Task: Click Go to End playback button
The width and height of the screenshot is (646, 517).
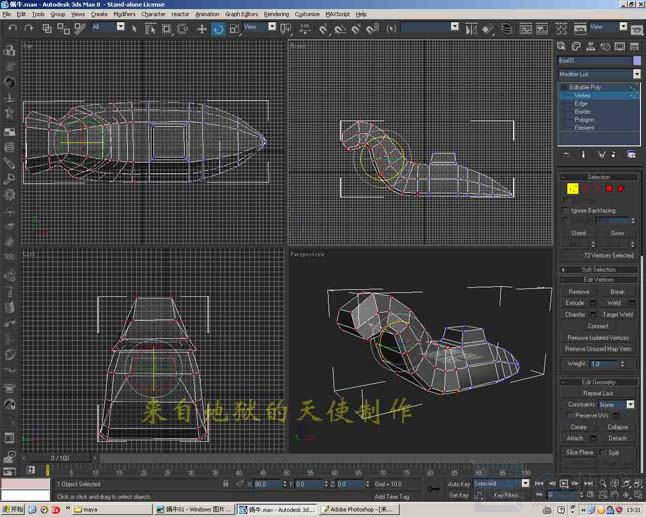Action: (588, 484)
